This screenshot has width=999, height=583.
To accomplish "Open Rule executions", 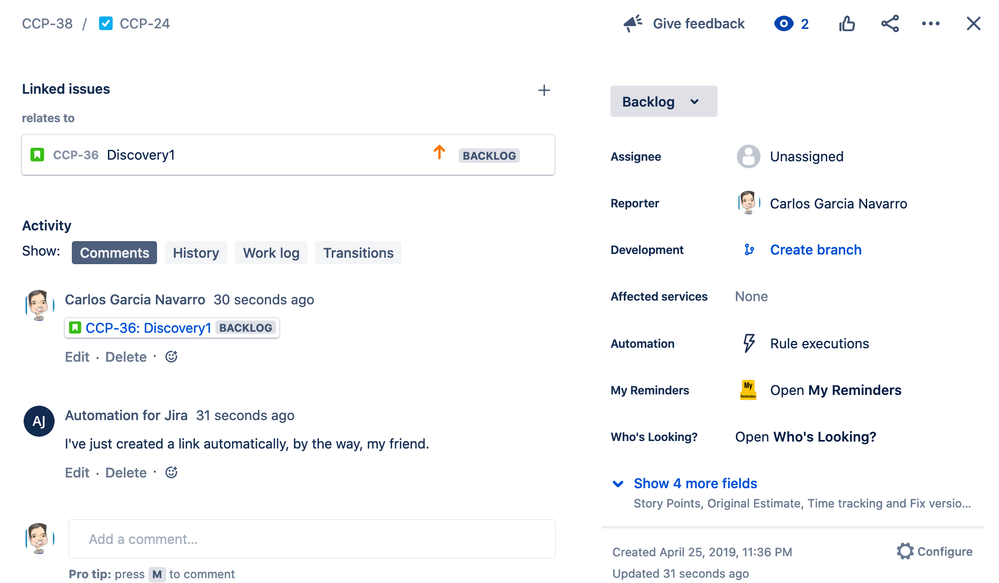I will 819,343.
